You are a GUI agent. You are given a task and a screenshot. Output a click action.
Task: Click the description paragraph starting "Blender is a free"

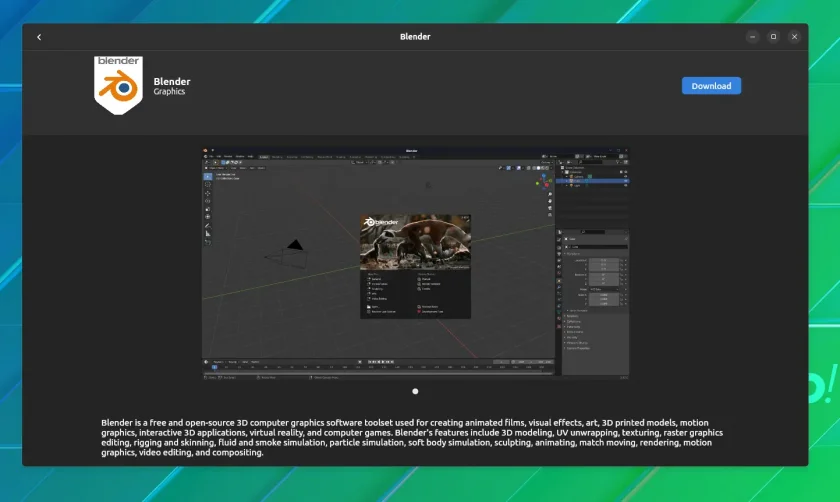point(412,437)
